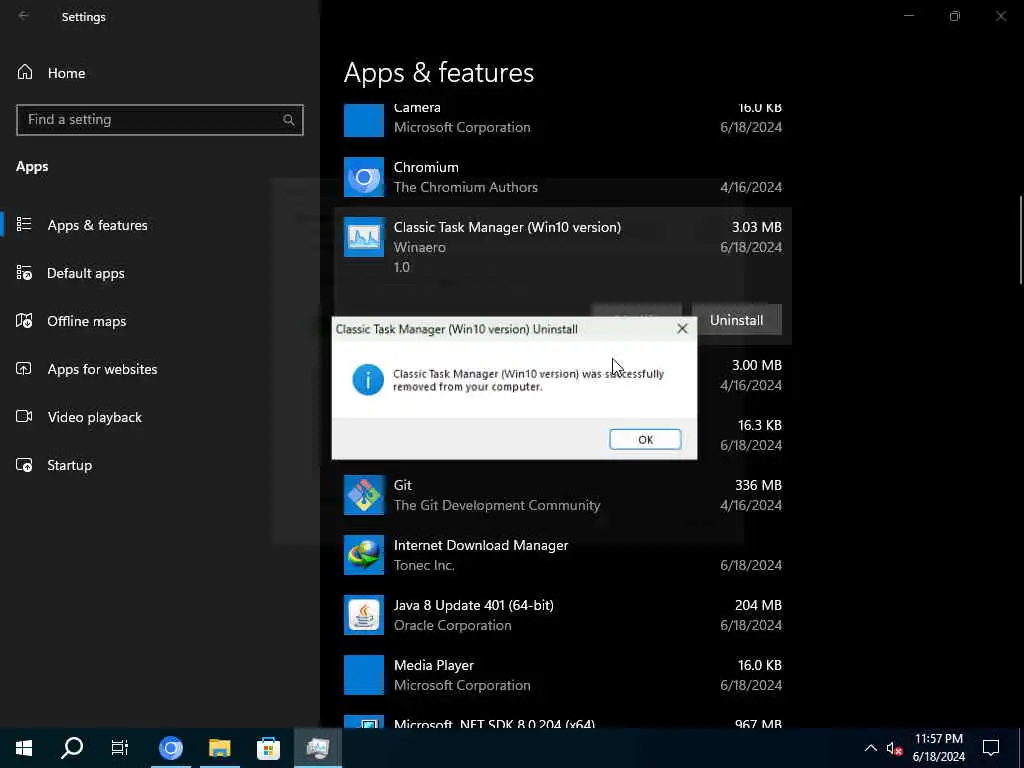Click the Startup sidebar icon

click(x=24, y=464)
